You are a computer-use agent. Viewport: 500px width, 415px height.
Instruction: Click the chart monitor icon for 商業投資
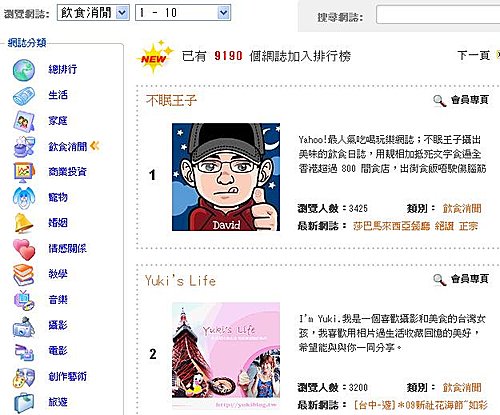click(x=24, y=172)
